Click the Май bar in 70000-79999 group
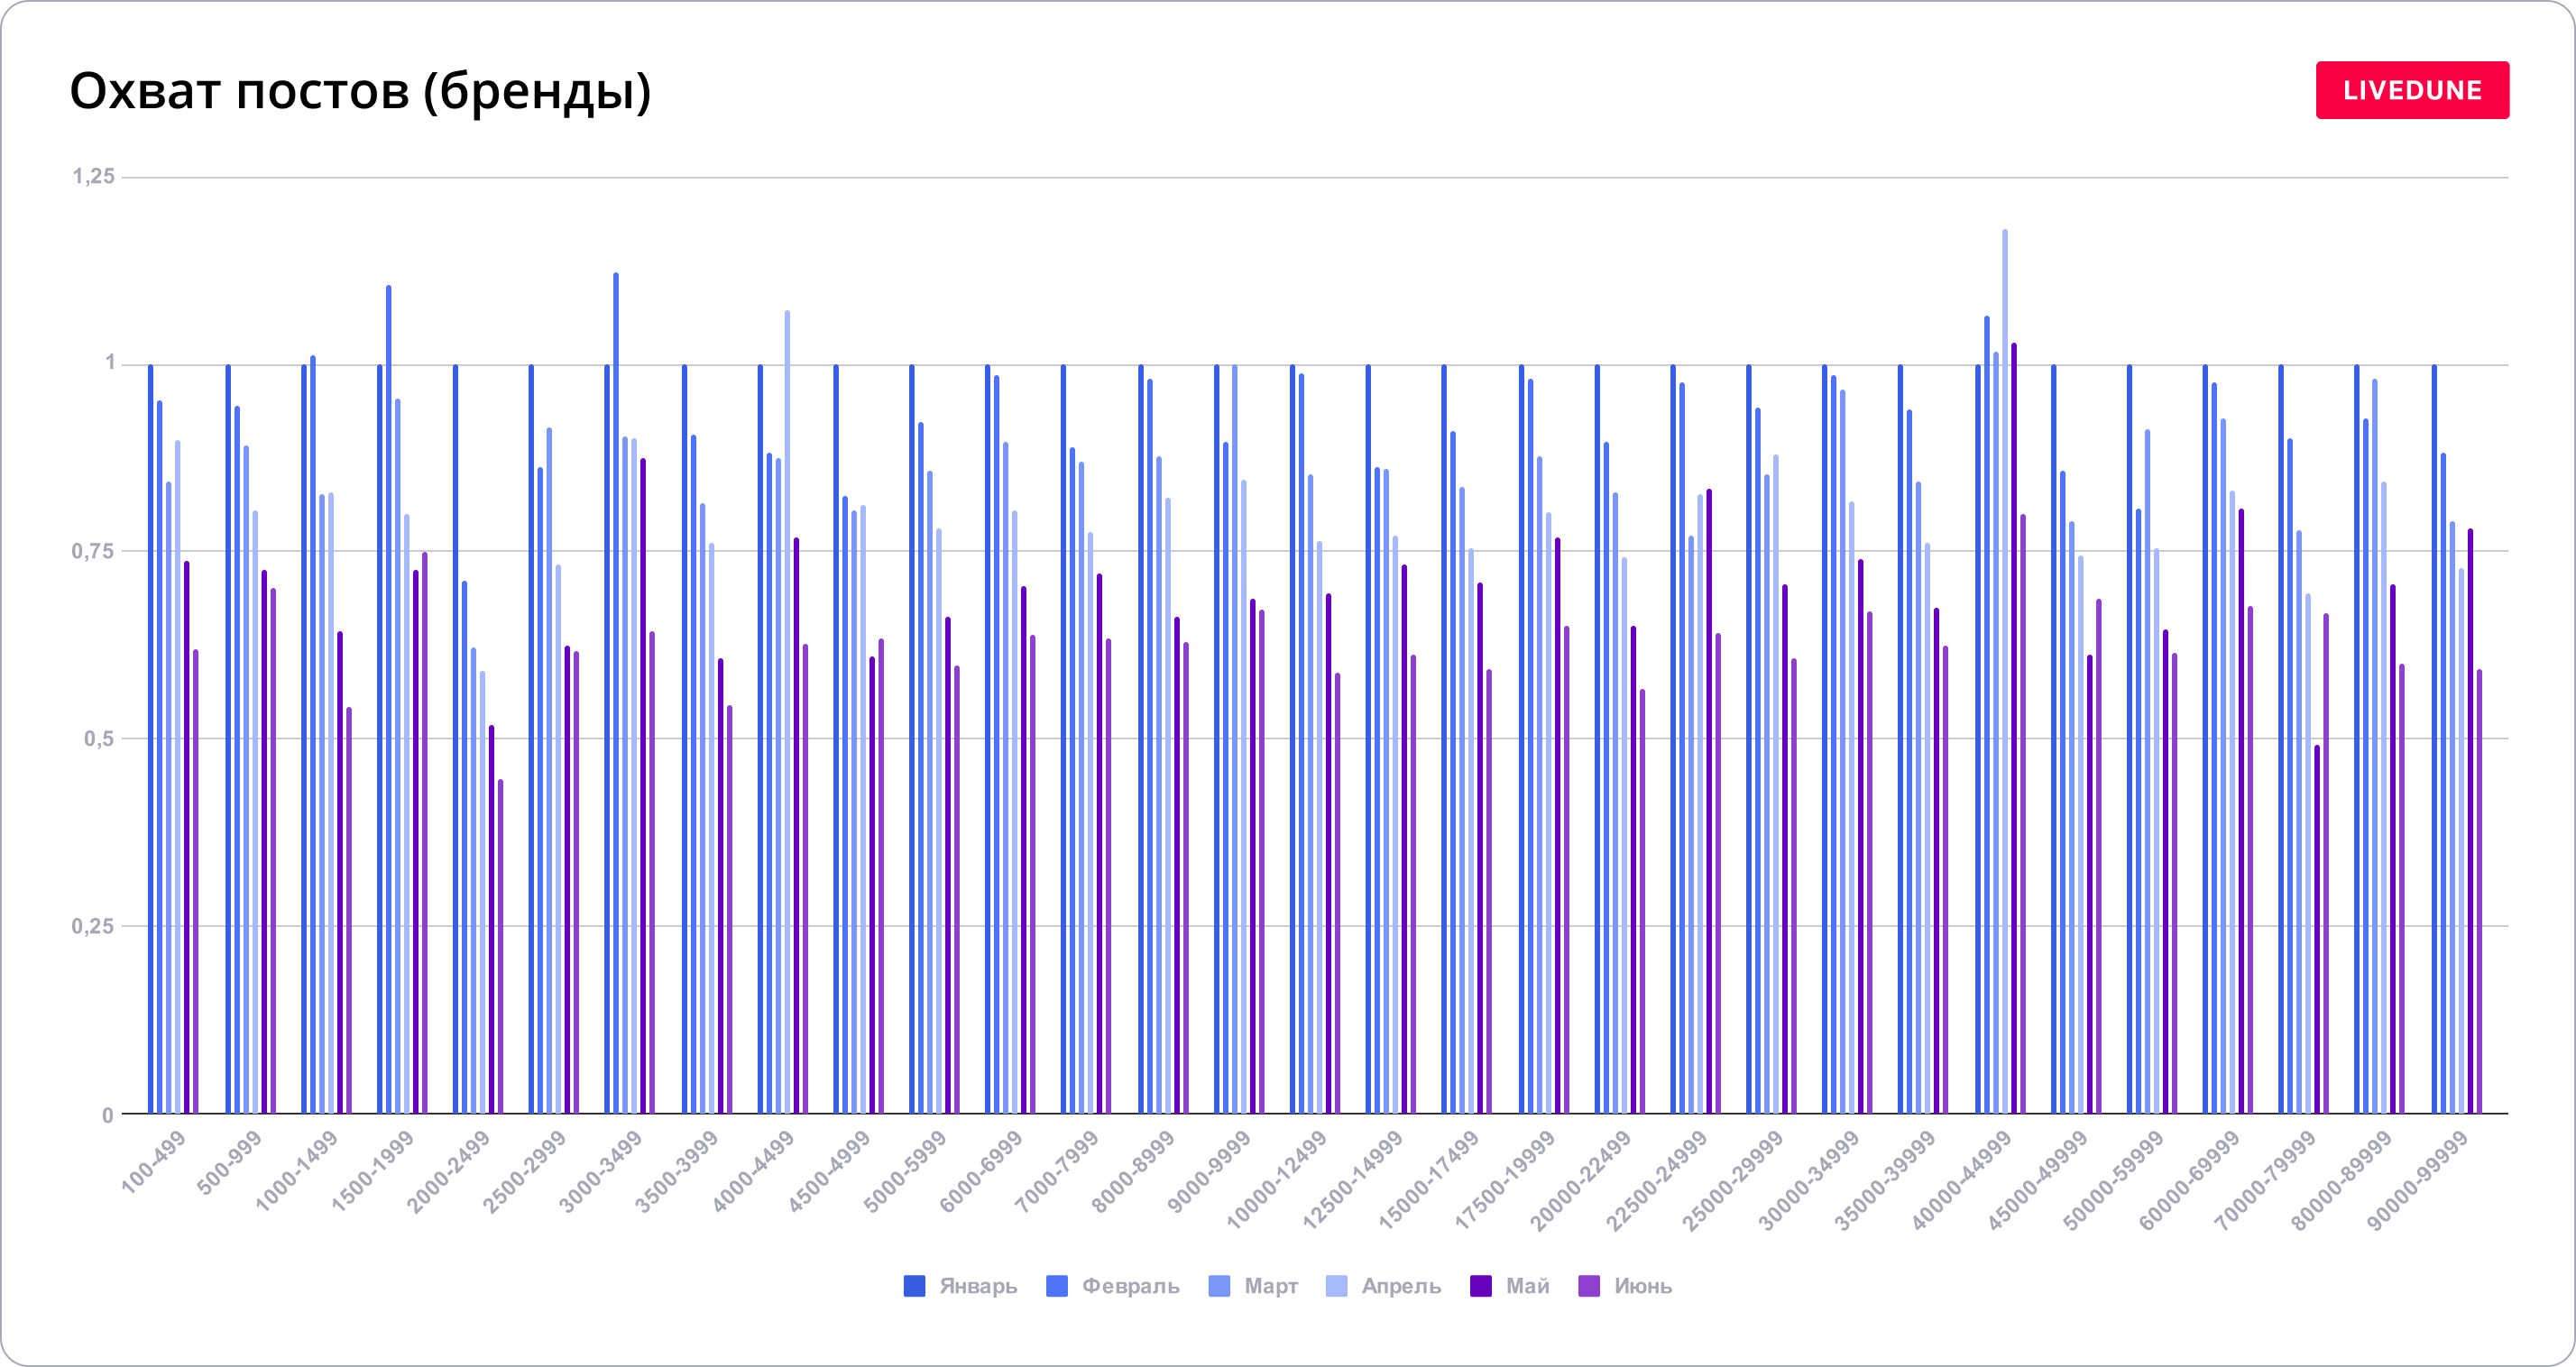This screenshot has width=2576, height=1367. point(2317,929)
